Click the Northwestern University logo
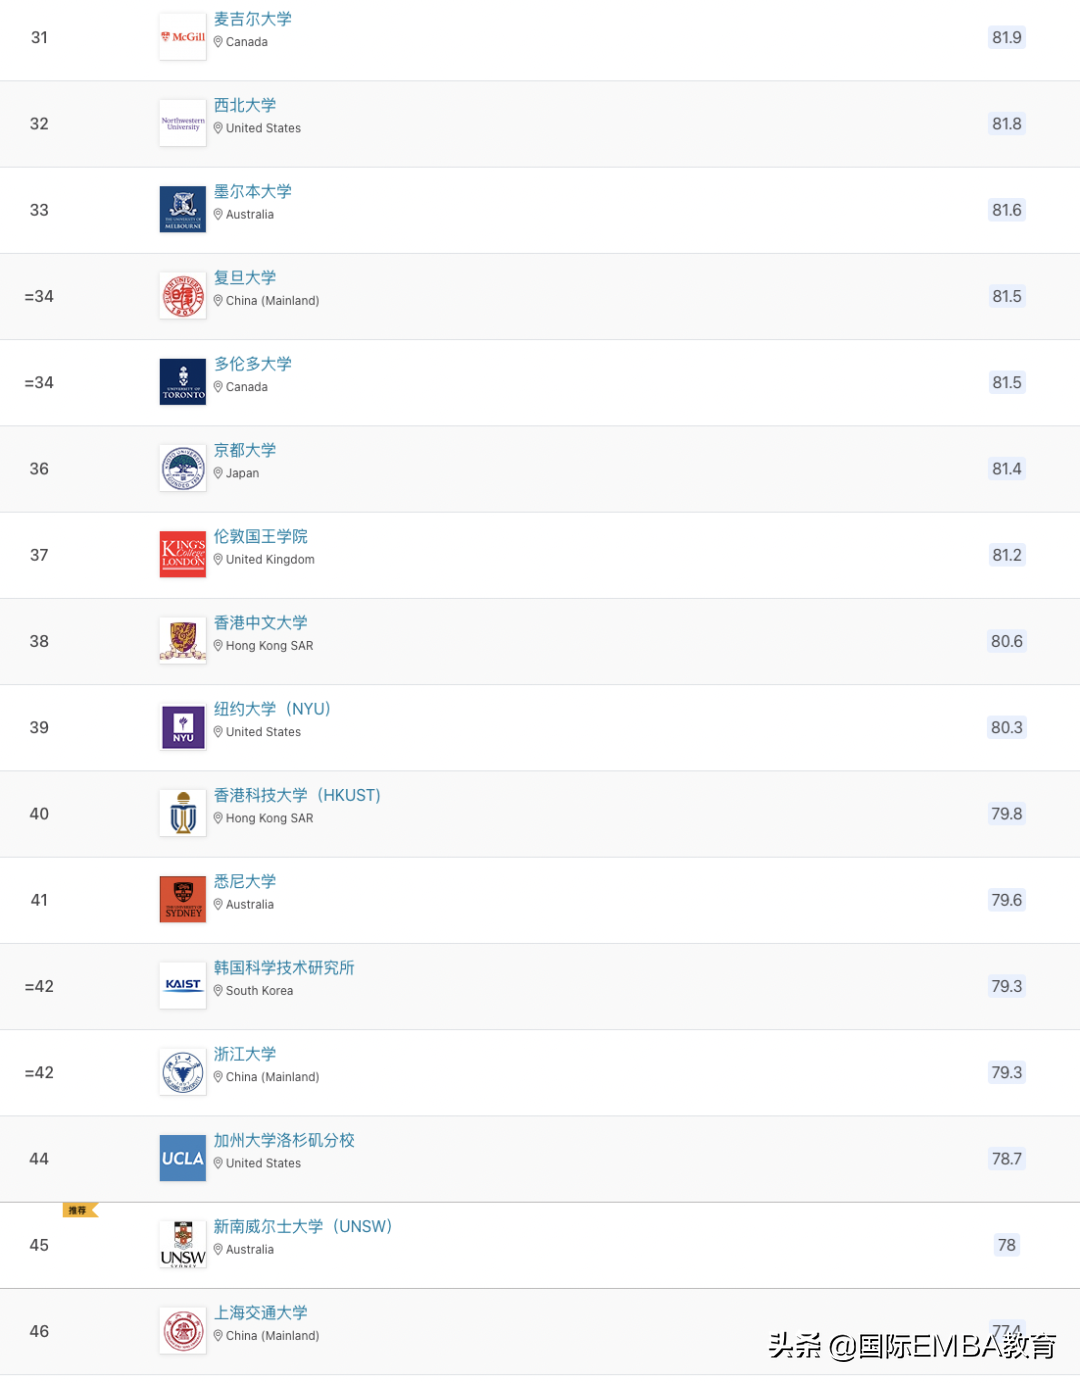This screenshot has height=1384, width=1080. click(183, 124)
